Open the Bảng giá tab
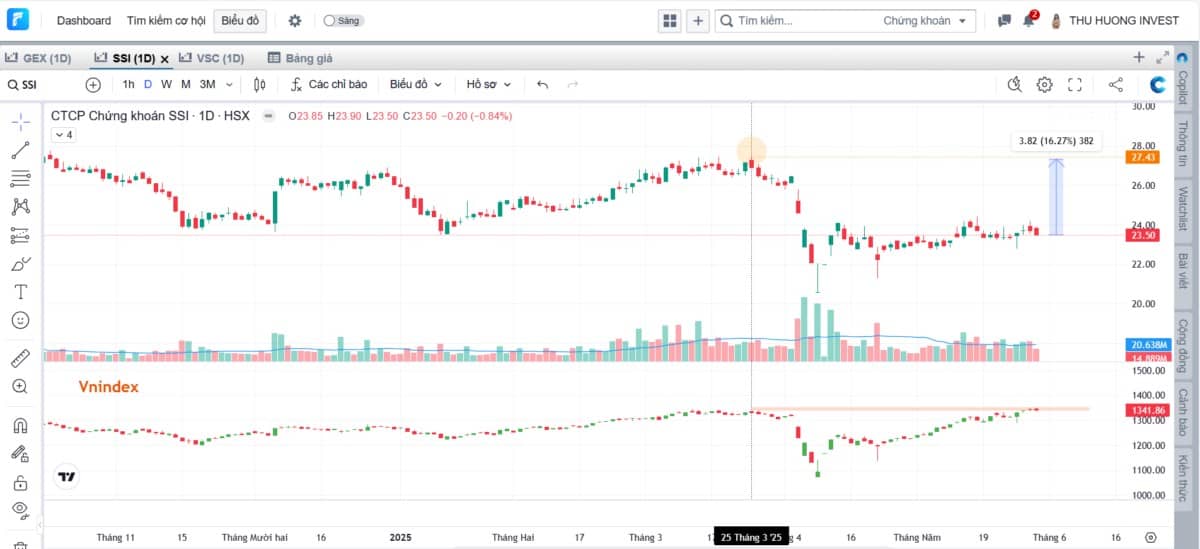Screen dimensions: 1200x549 click(x=300, y=58)
